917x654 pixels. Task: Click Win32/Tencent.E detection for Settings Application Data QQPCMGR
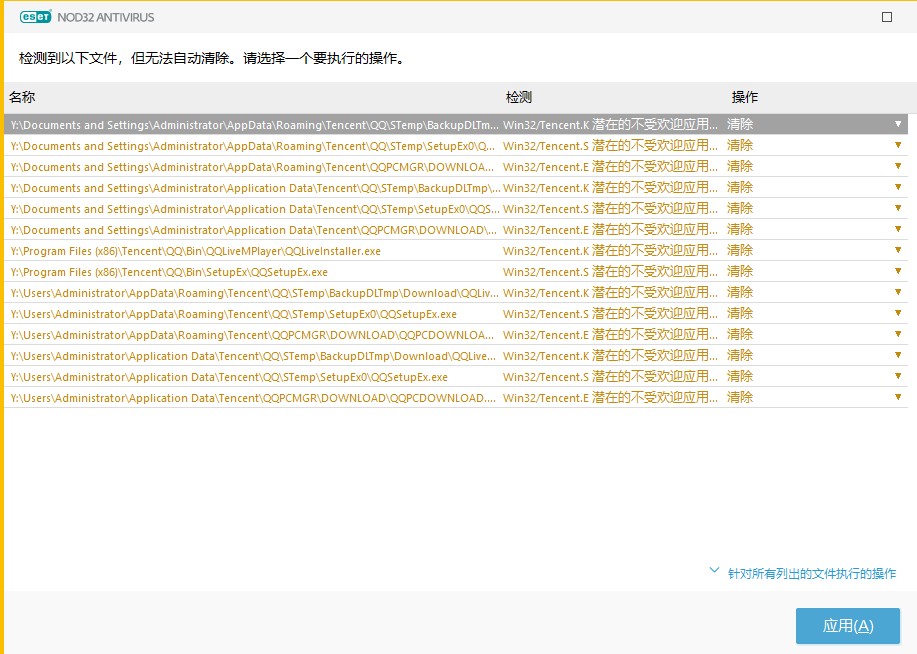pyautogui.click(x=610, y=230)
